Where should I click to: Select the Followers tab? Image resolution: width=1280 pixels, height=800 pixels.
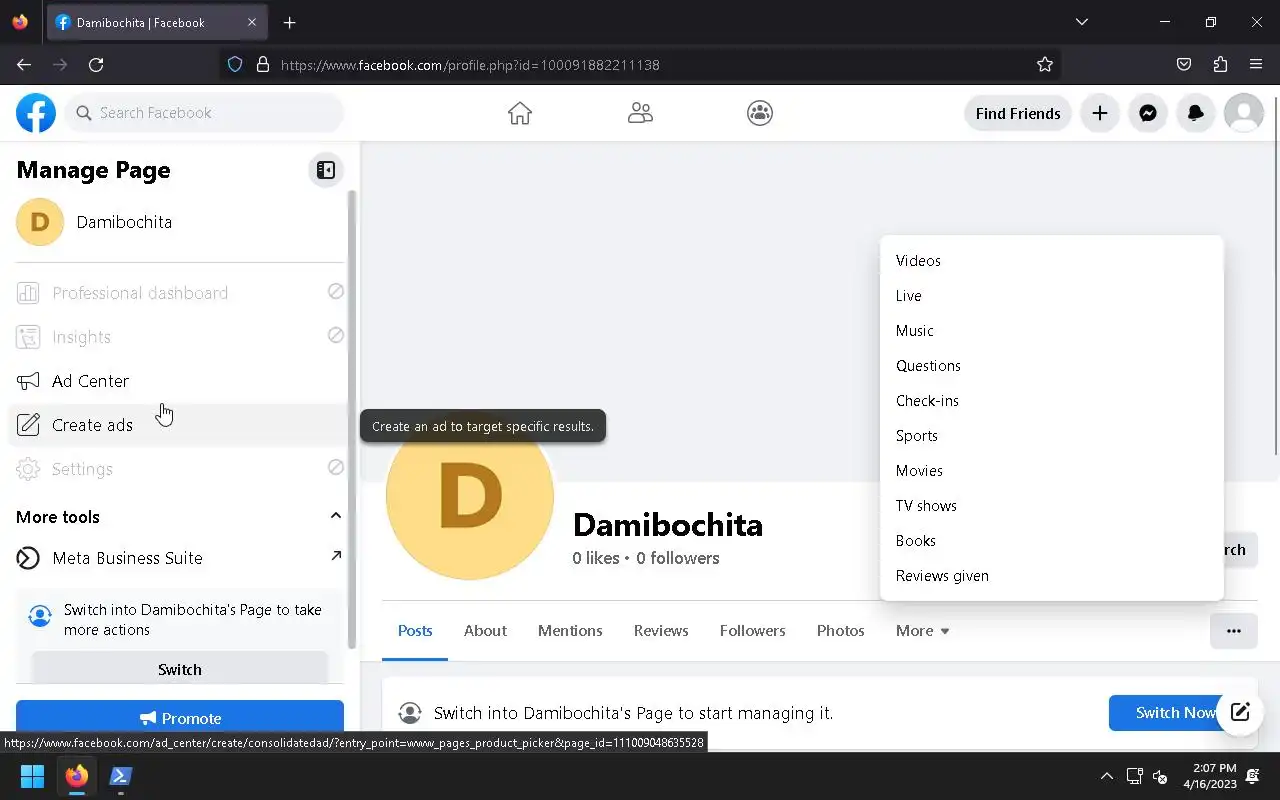pos(752,631)
